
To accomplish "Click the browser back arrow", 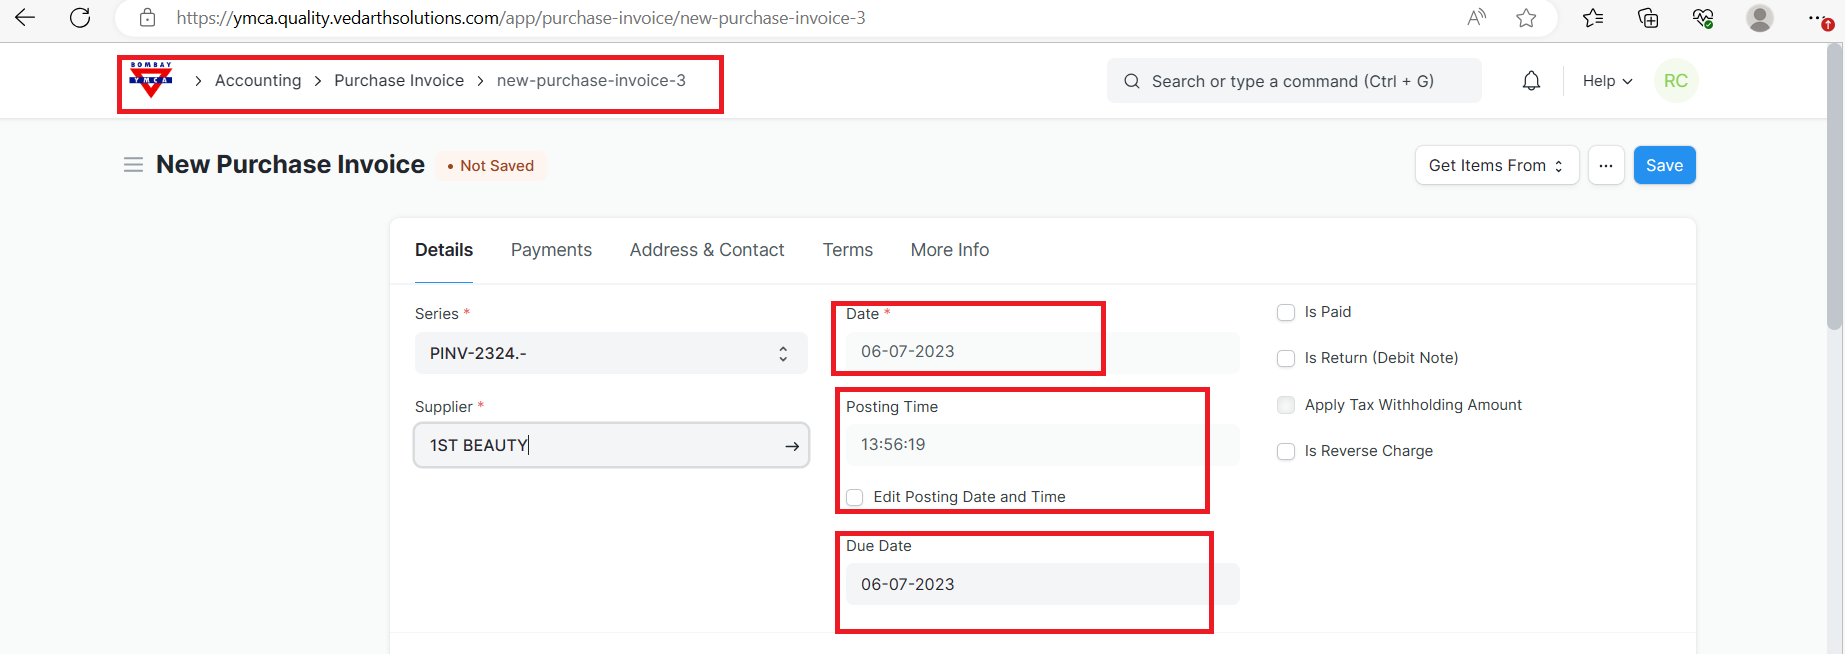I will [25, 18].
